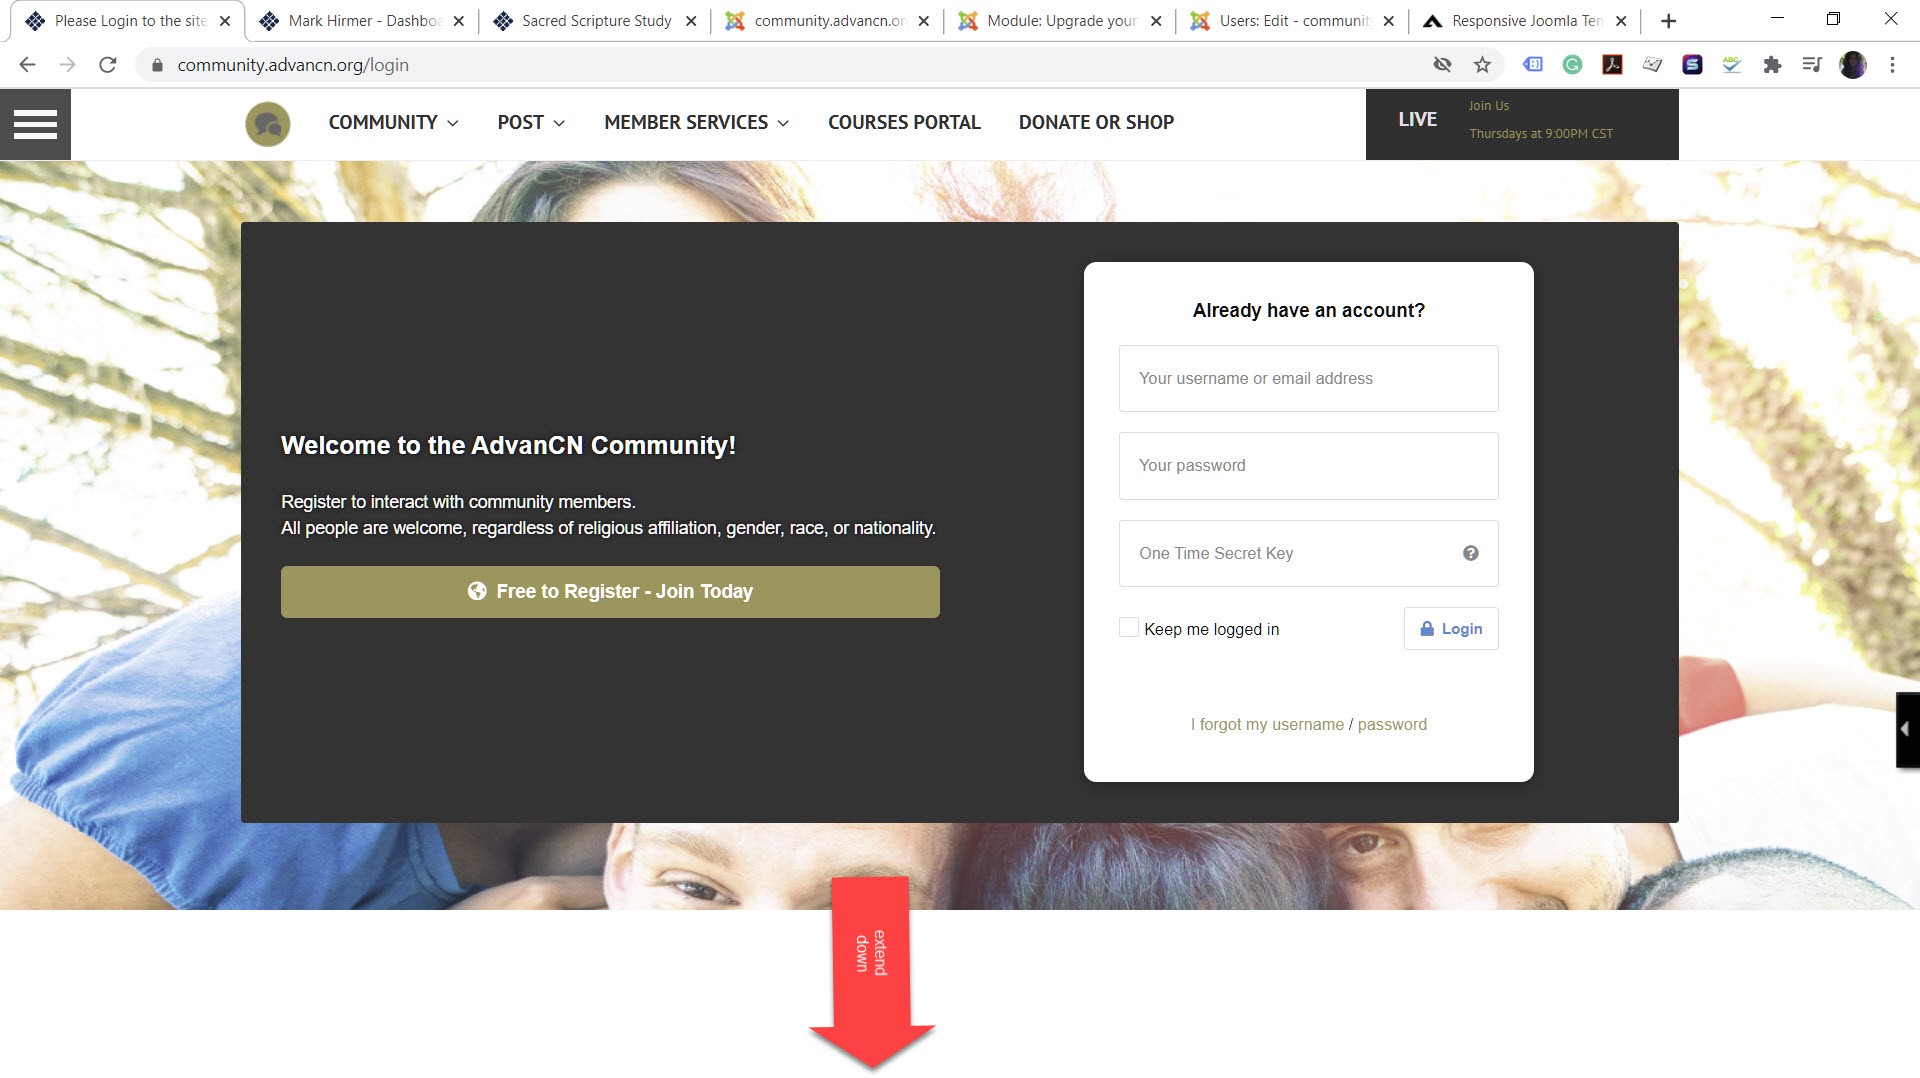Open the Courses Portal menu item
Viewport: 1920px width, 1078px height.
tap(904, 122)
